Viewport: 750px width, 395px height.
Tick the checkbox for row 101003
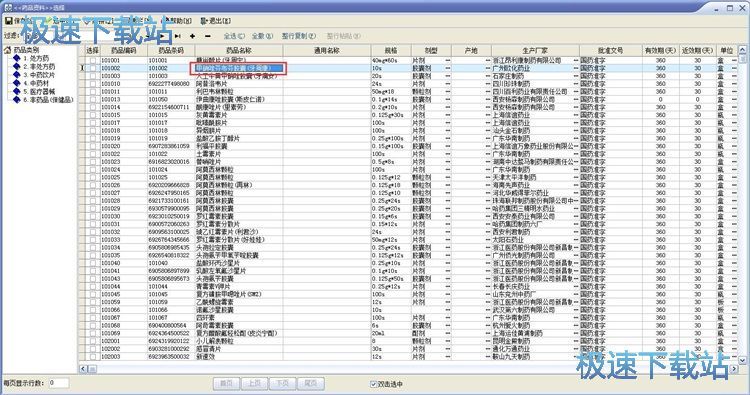[93, 76]
